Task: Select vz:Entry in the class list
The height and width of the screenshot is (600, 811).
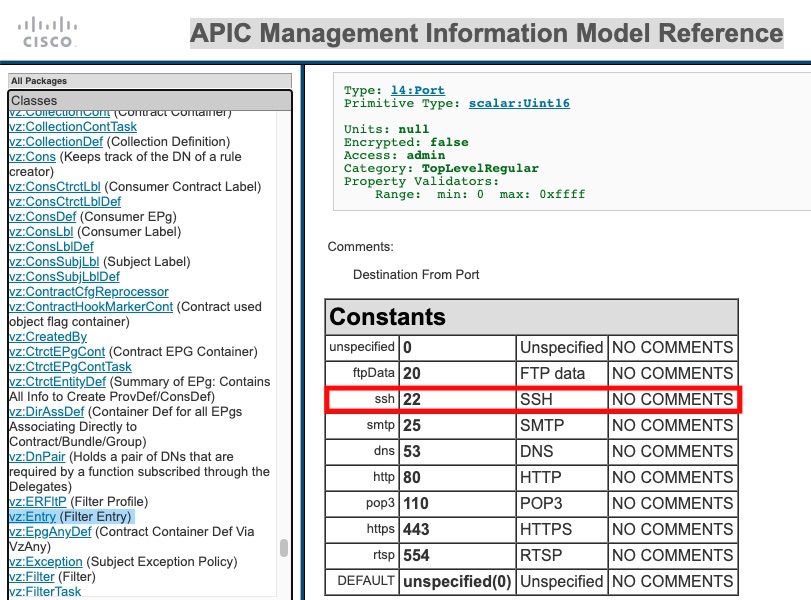Action: (x=33, y=517)
